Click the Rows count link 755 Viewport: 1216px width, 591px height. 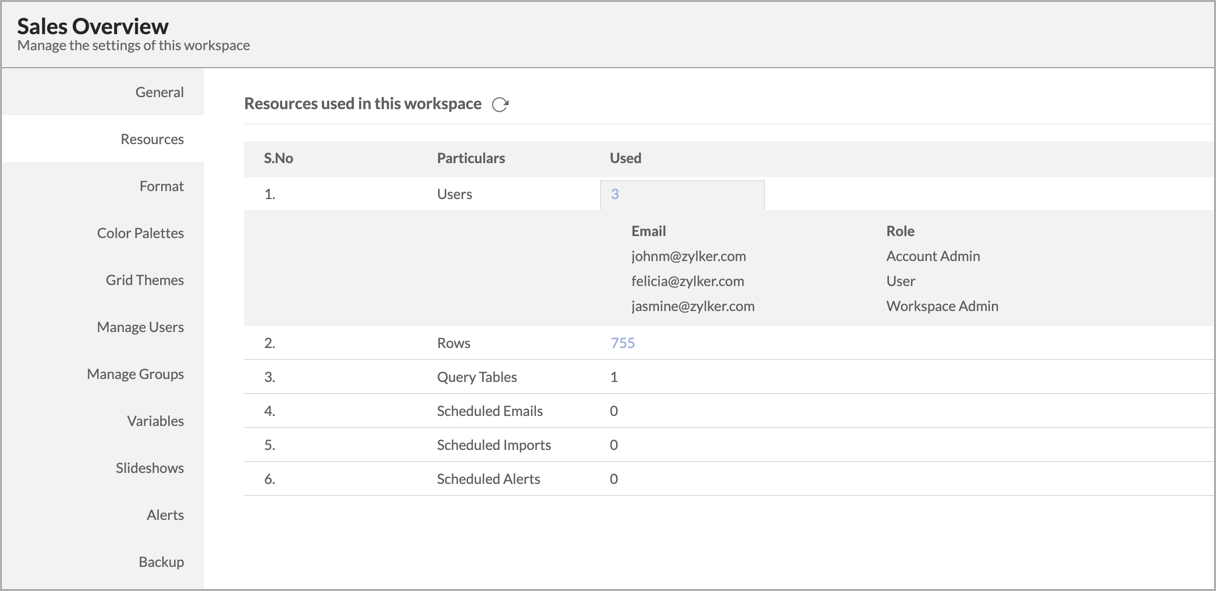click(x=622, y=343)
